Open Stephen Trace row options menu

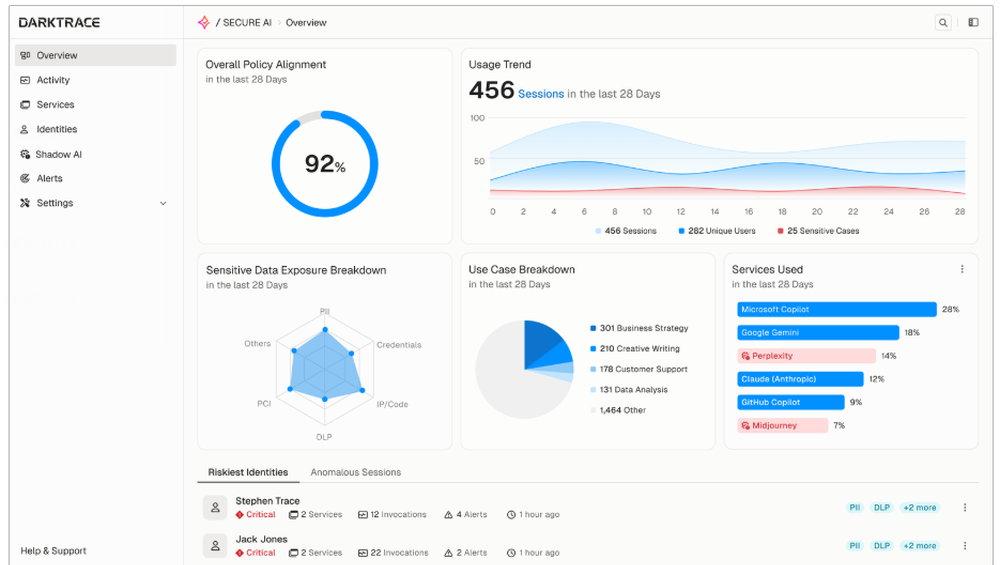965,508
